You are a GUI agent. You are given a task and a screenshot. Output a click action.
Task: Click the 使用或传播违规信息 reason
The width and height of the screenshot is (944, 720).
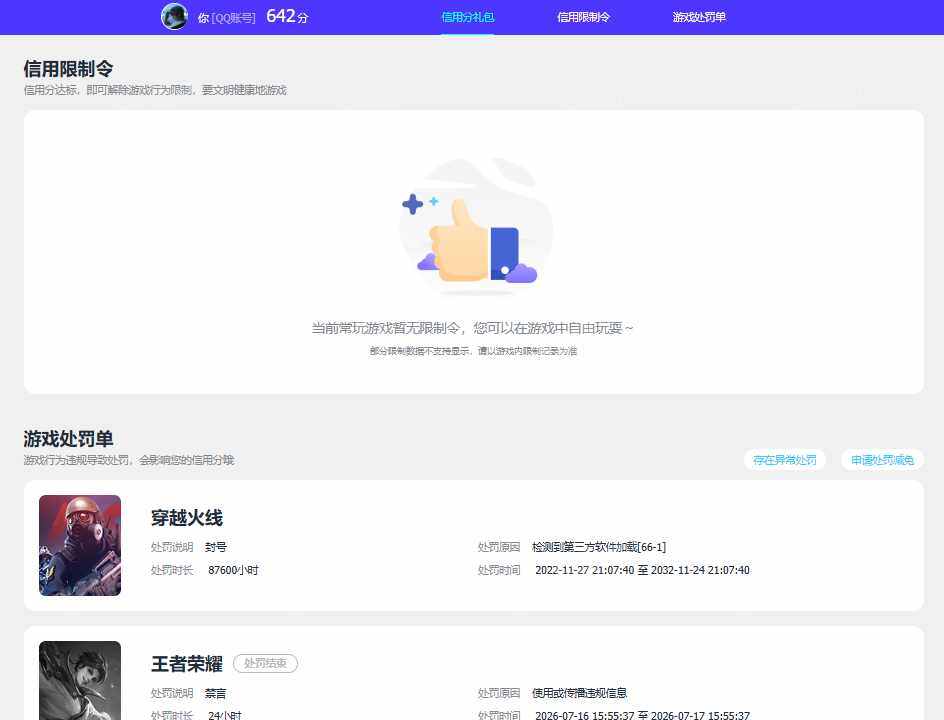point(579,694)
